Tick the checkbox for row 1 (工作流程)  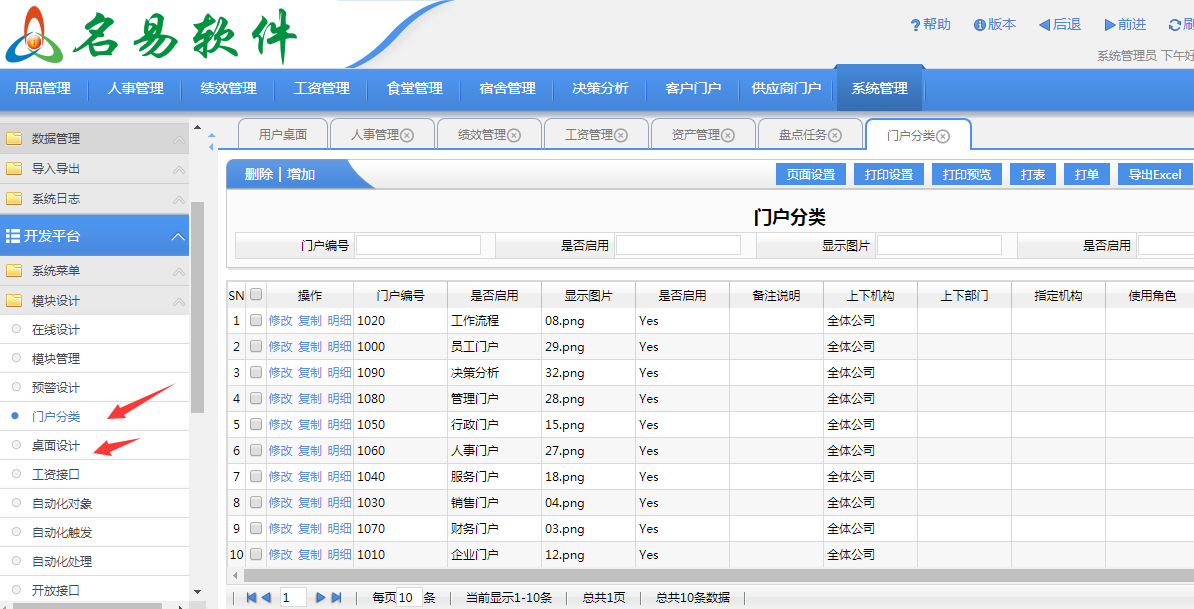tap(256, 321)
